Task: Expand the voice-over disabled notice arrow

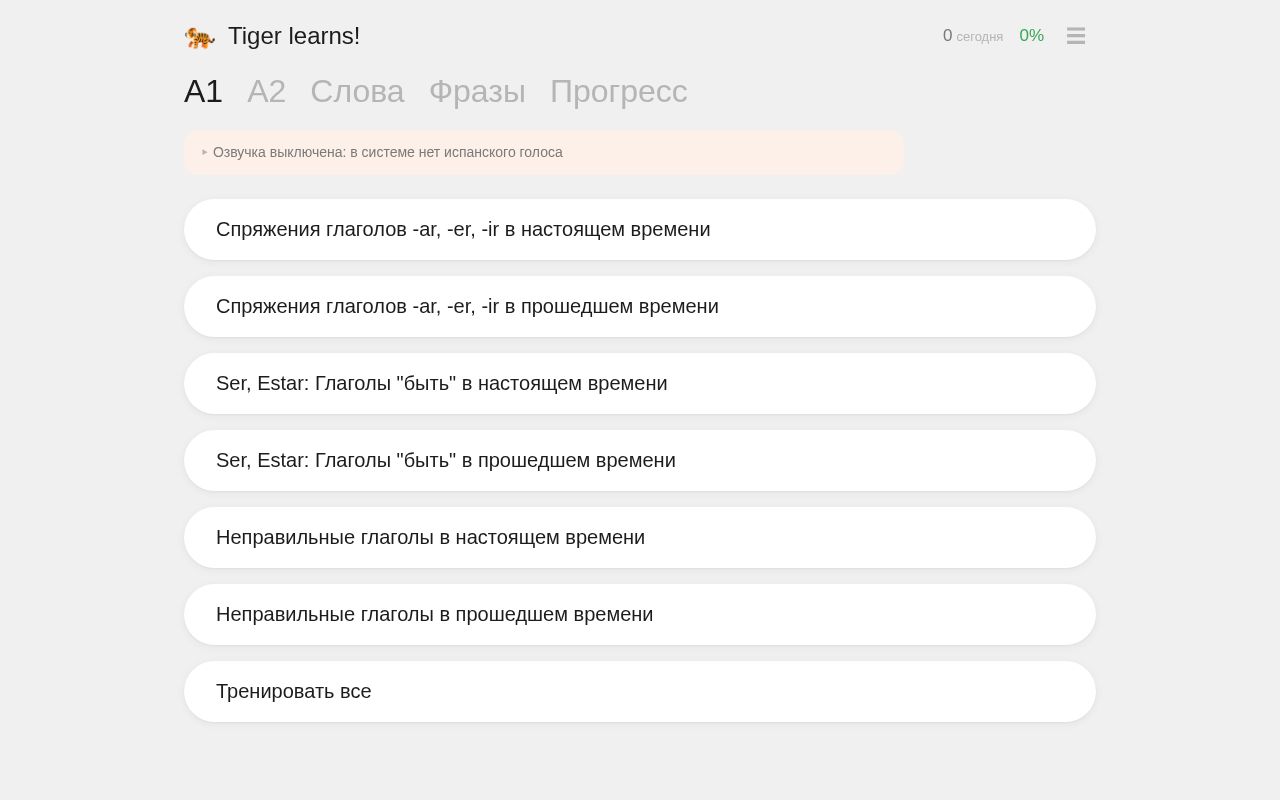Action: [205, 152]
